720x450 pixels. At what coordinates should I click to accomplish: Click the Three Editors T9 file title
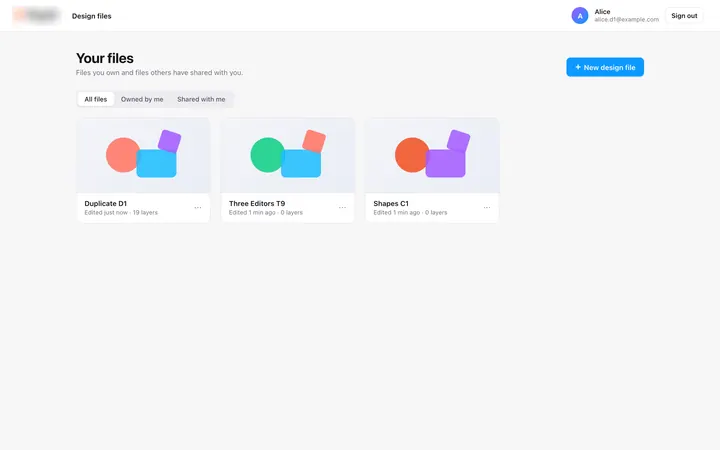(257, 203)
